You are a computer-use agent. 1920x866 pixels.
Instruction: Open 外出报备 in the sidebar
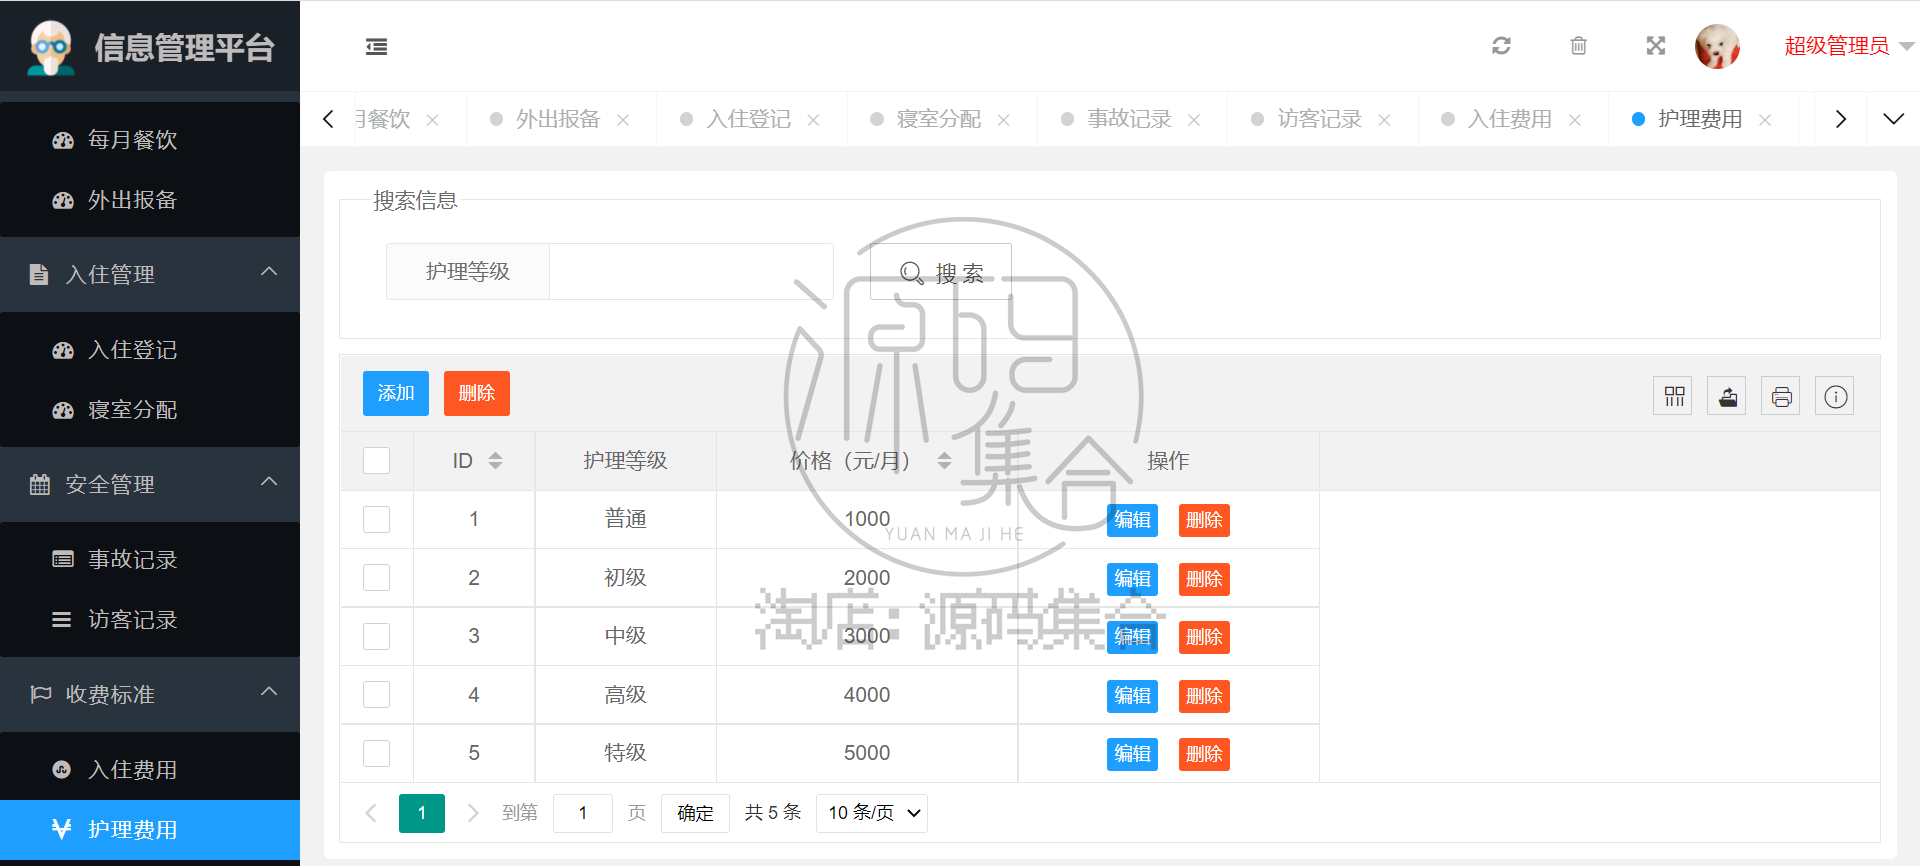150,200
